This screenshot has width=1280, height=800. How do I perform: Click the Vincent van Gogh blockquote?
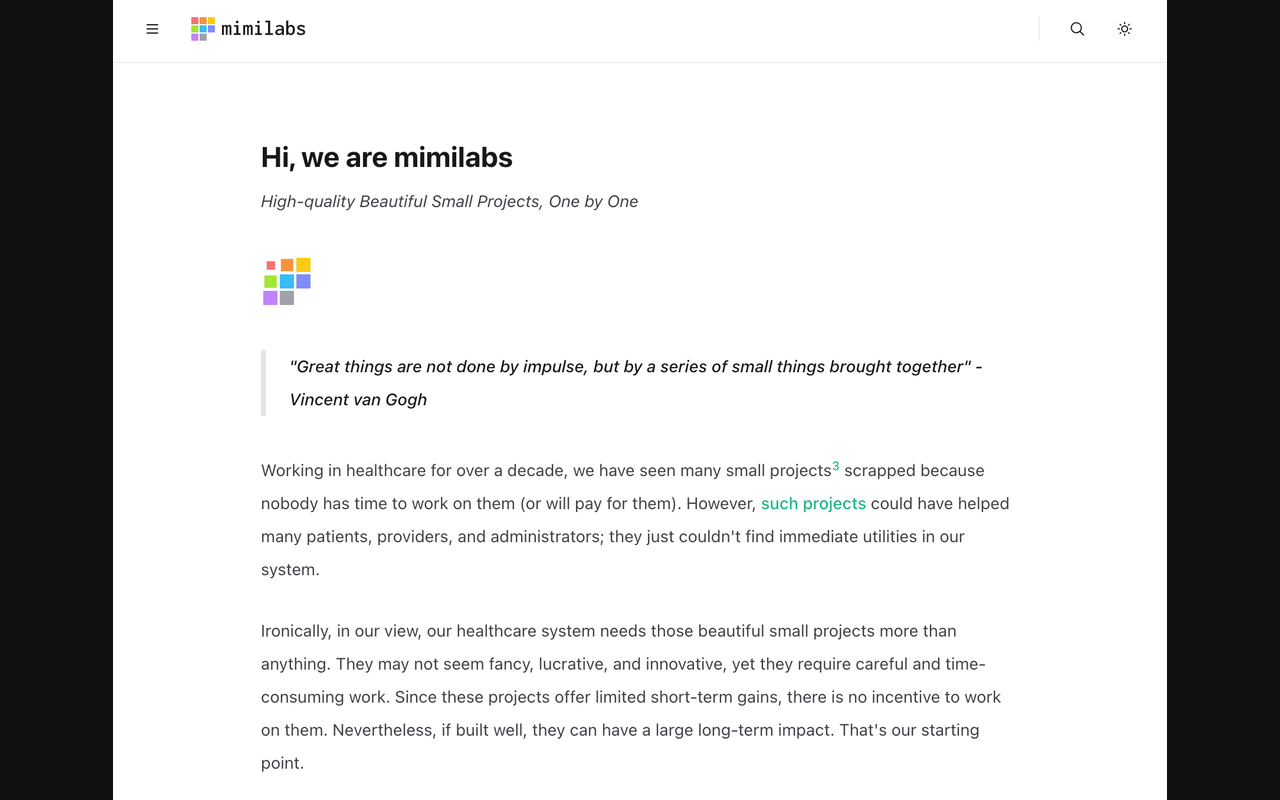point(635,382)
